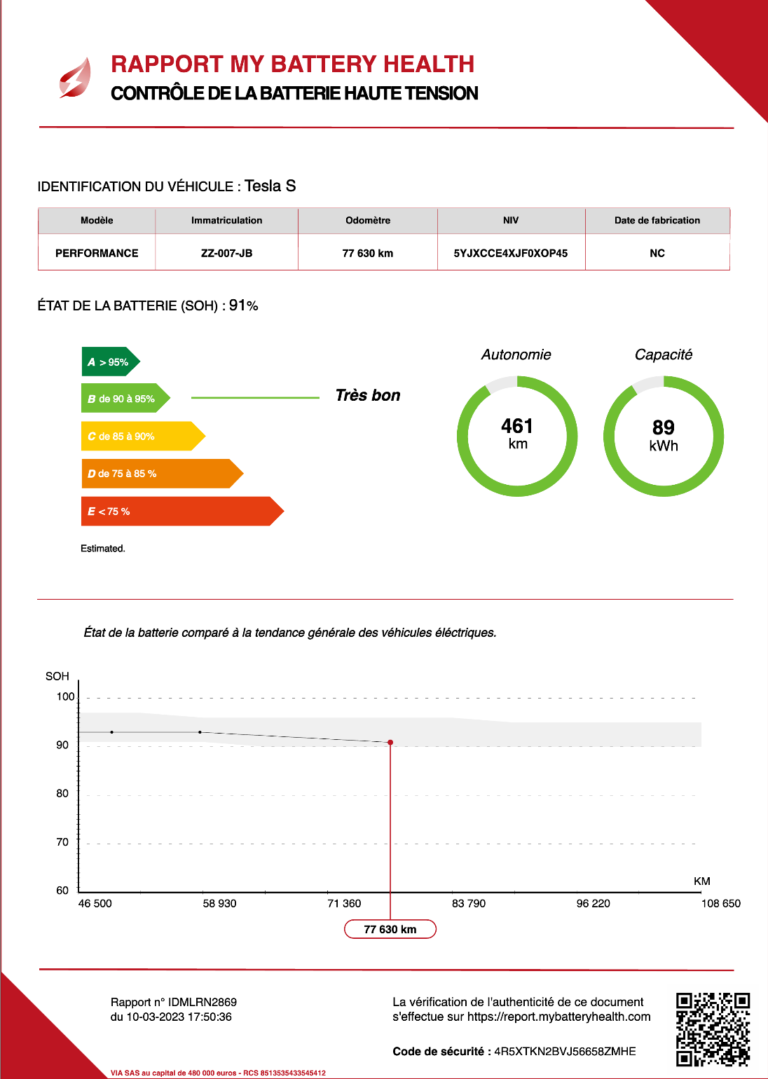Screen dimensions: 768x1079
Task: Click the 96 220 x-axis value
Action: [x=593, y=903]
